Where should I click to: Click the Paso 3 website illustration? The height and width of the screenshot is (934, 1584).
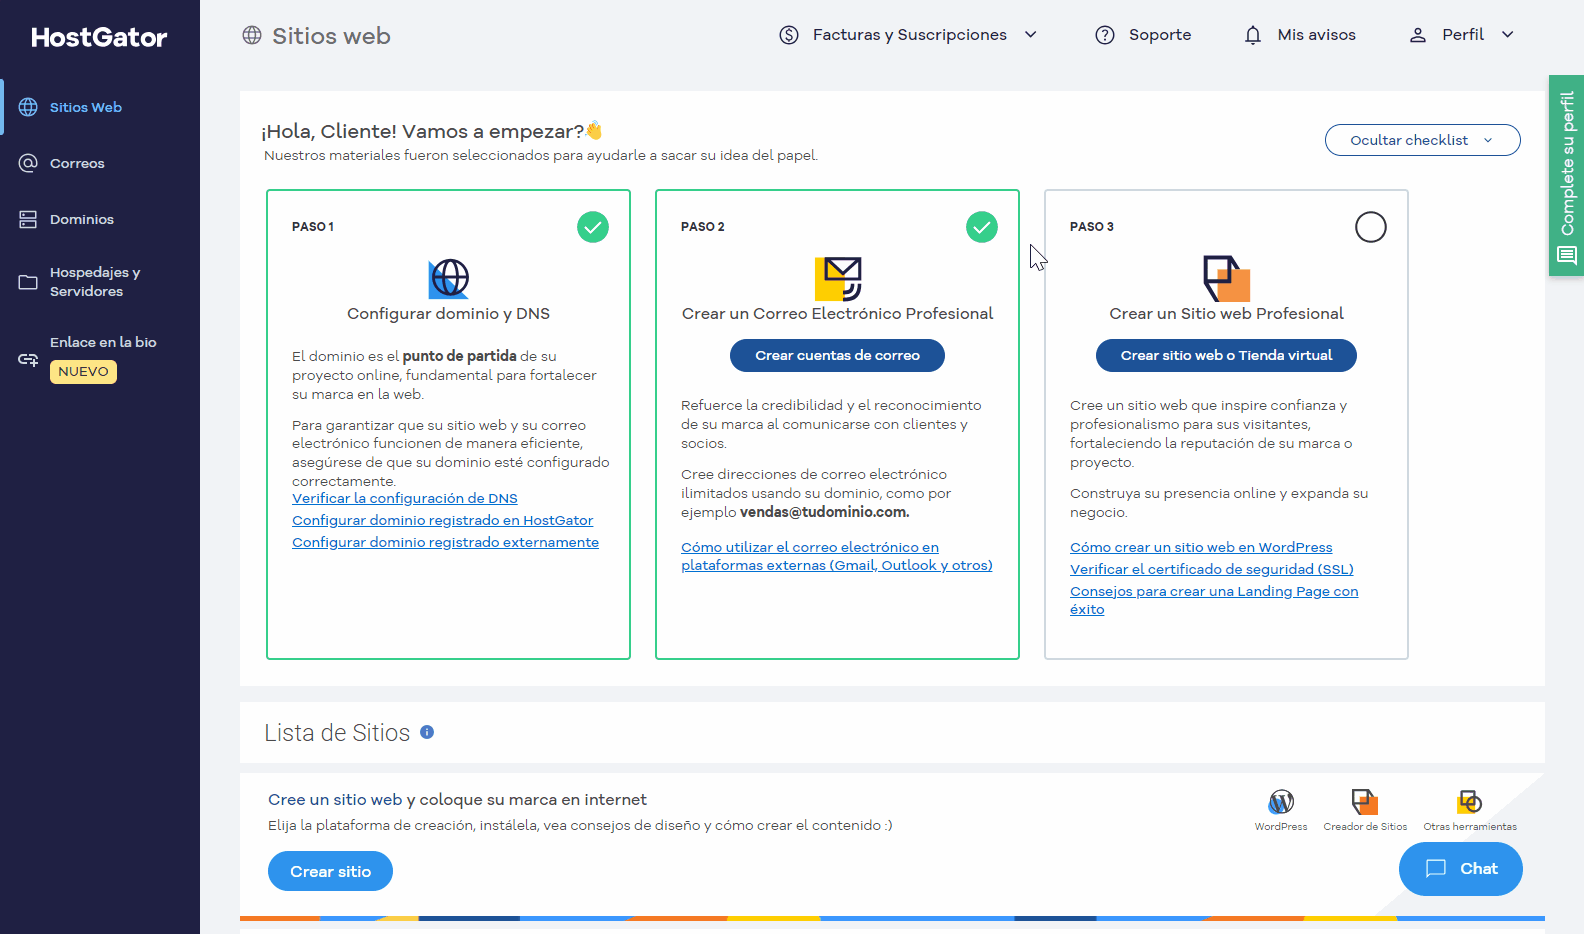point(1227,278)
